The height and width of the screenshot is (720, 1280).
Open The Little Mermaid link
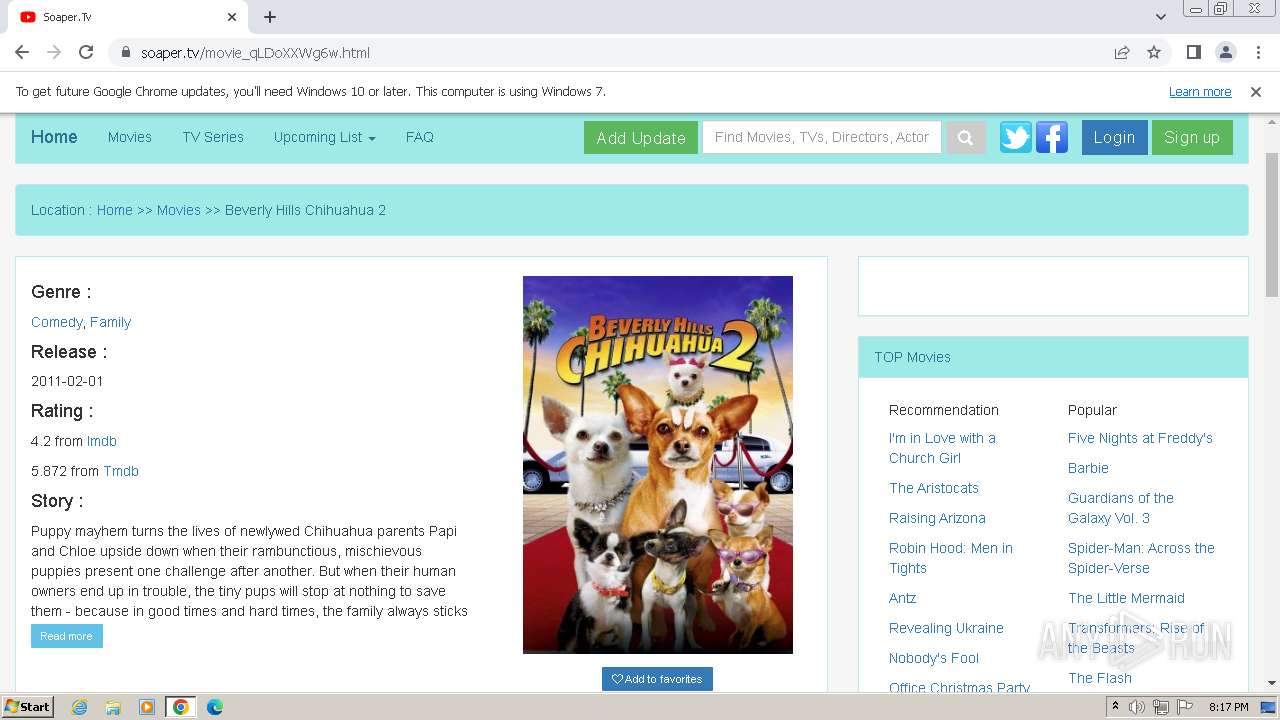tap(1126, 598)
